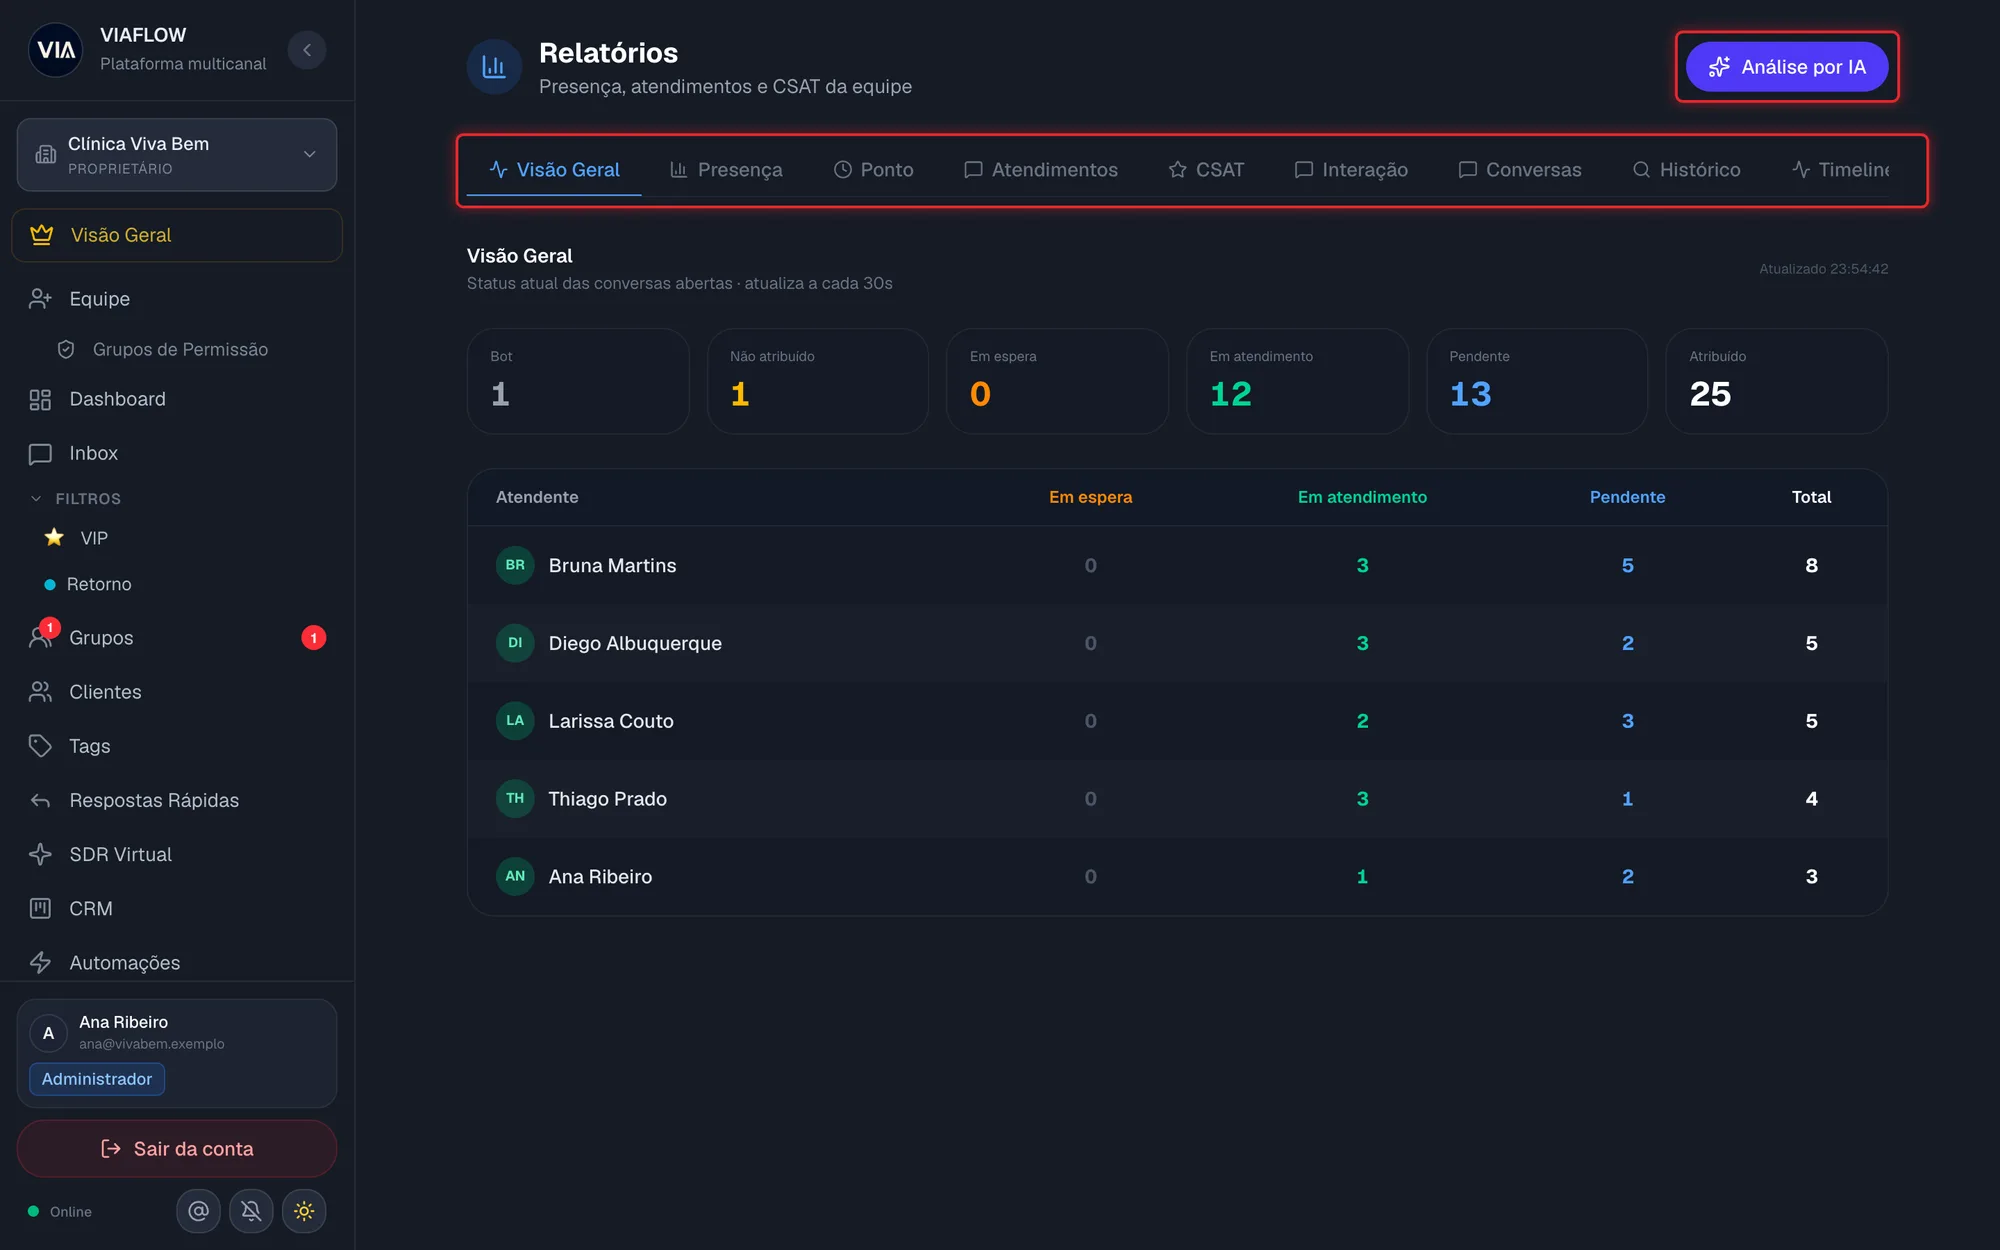The width and height of the screenshot is (2000, 1250).
Task: Open Clientes in the sidebar
Action: (177, 692)
